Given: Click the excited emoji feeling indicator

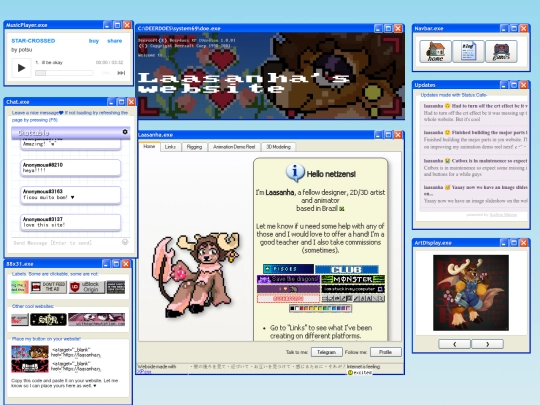Looking at the screenshot, I should (x=360, y=372).
